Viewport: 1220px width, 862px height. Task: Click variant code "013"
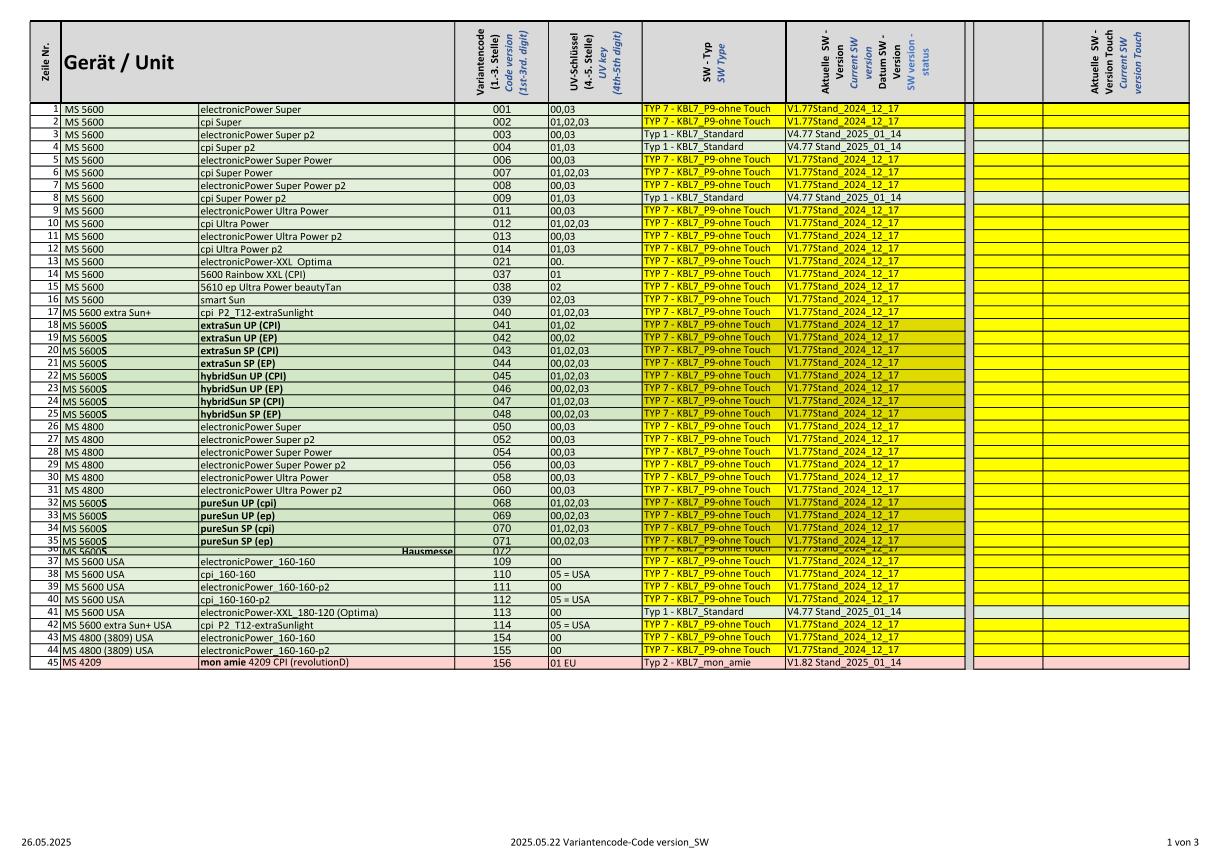pos(502,236)
